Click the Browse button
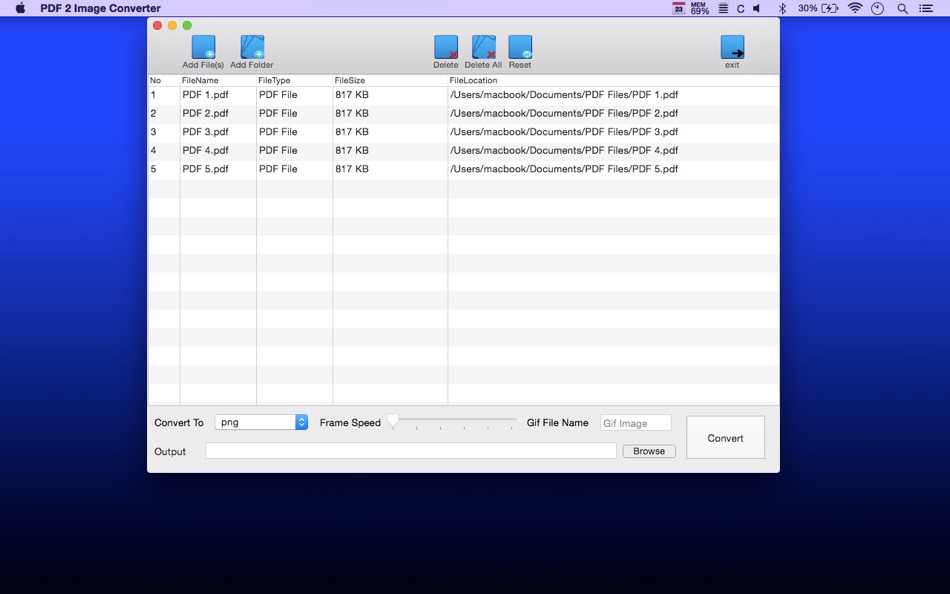 (x=649, y=451)
